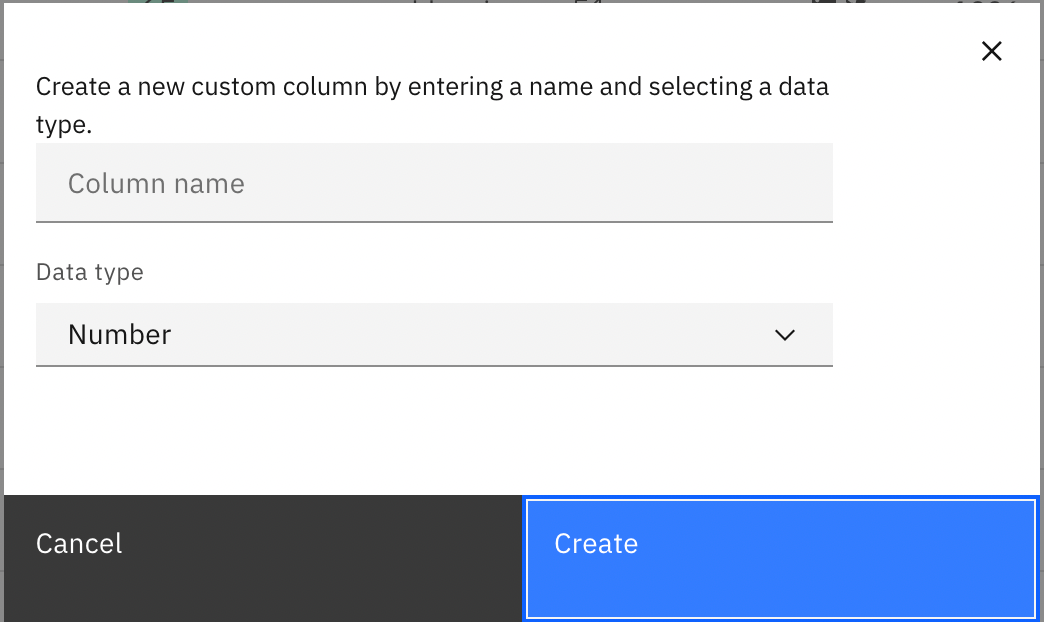Click the X icon at dialog corner
1044x622 pixels.
tap(991, 51)
